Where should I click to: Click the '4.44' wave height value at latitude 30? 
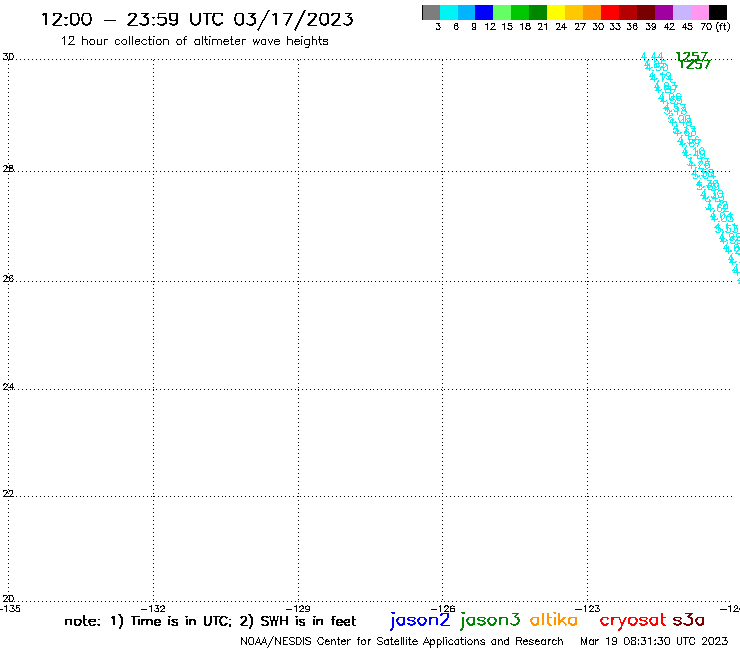coord(652,57)
